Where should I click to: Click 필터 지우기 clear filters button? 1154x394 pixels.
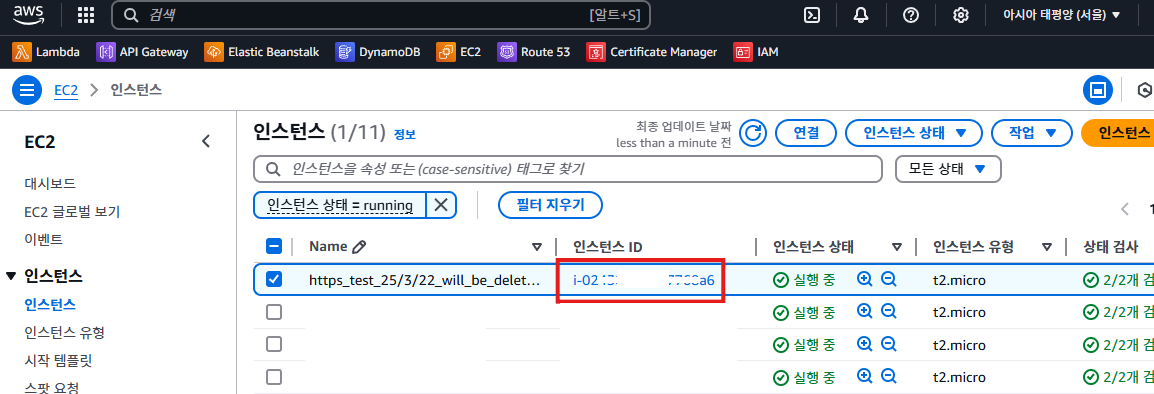[x=551, y=205]
